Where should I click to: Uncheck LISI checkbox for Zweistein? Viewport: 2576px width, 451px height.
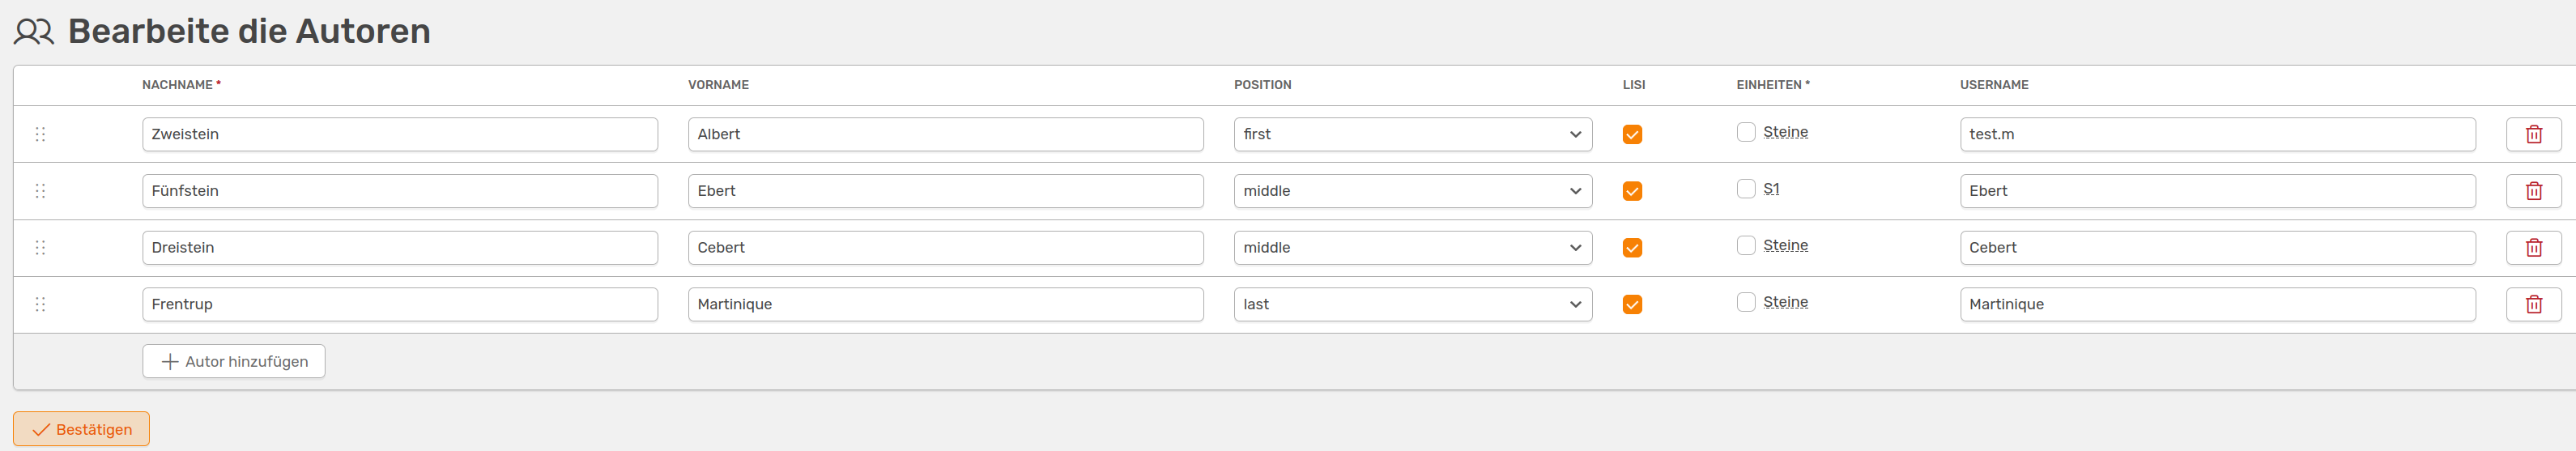pos(1632,134)
